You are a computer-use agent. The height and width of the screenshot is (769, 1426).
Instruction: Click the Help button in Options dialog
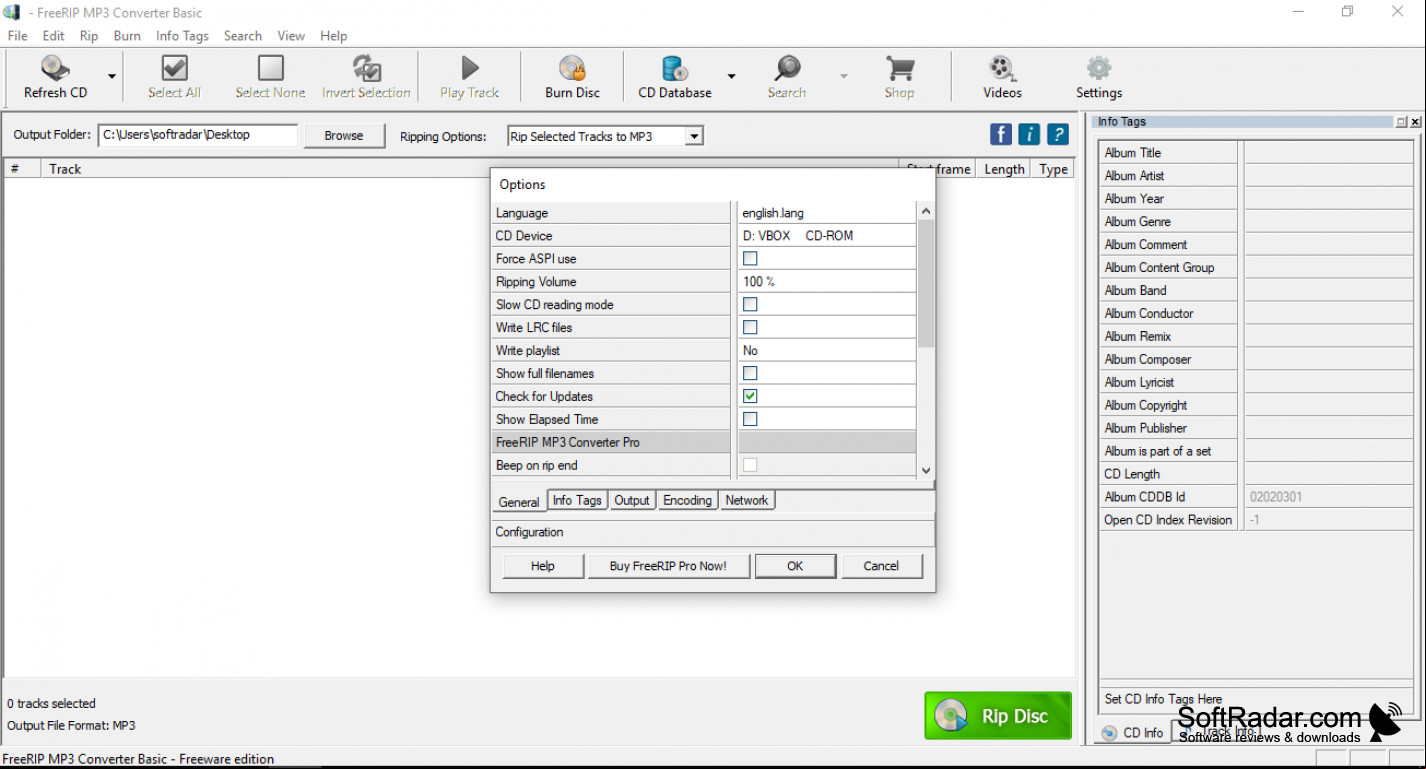tap(542, 566)
